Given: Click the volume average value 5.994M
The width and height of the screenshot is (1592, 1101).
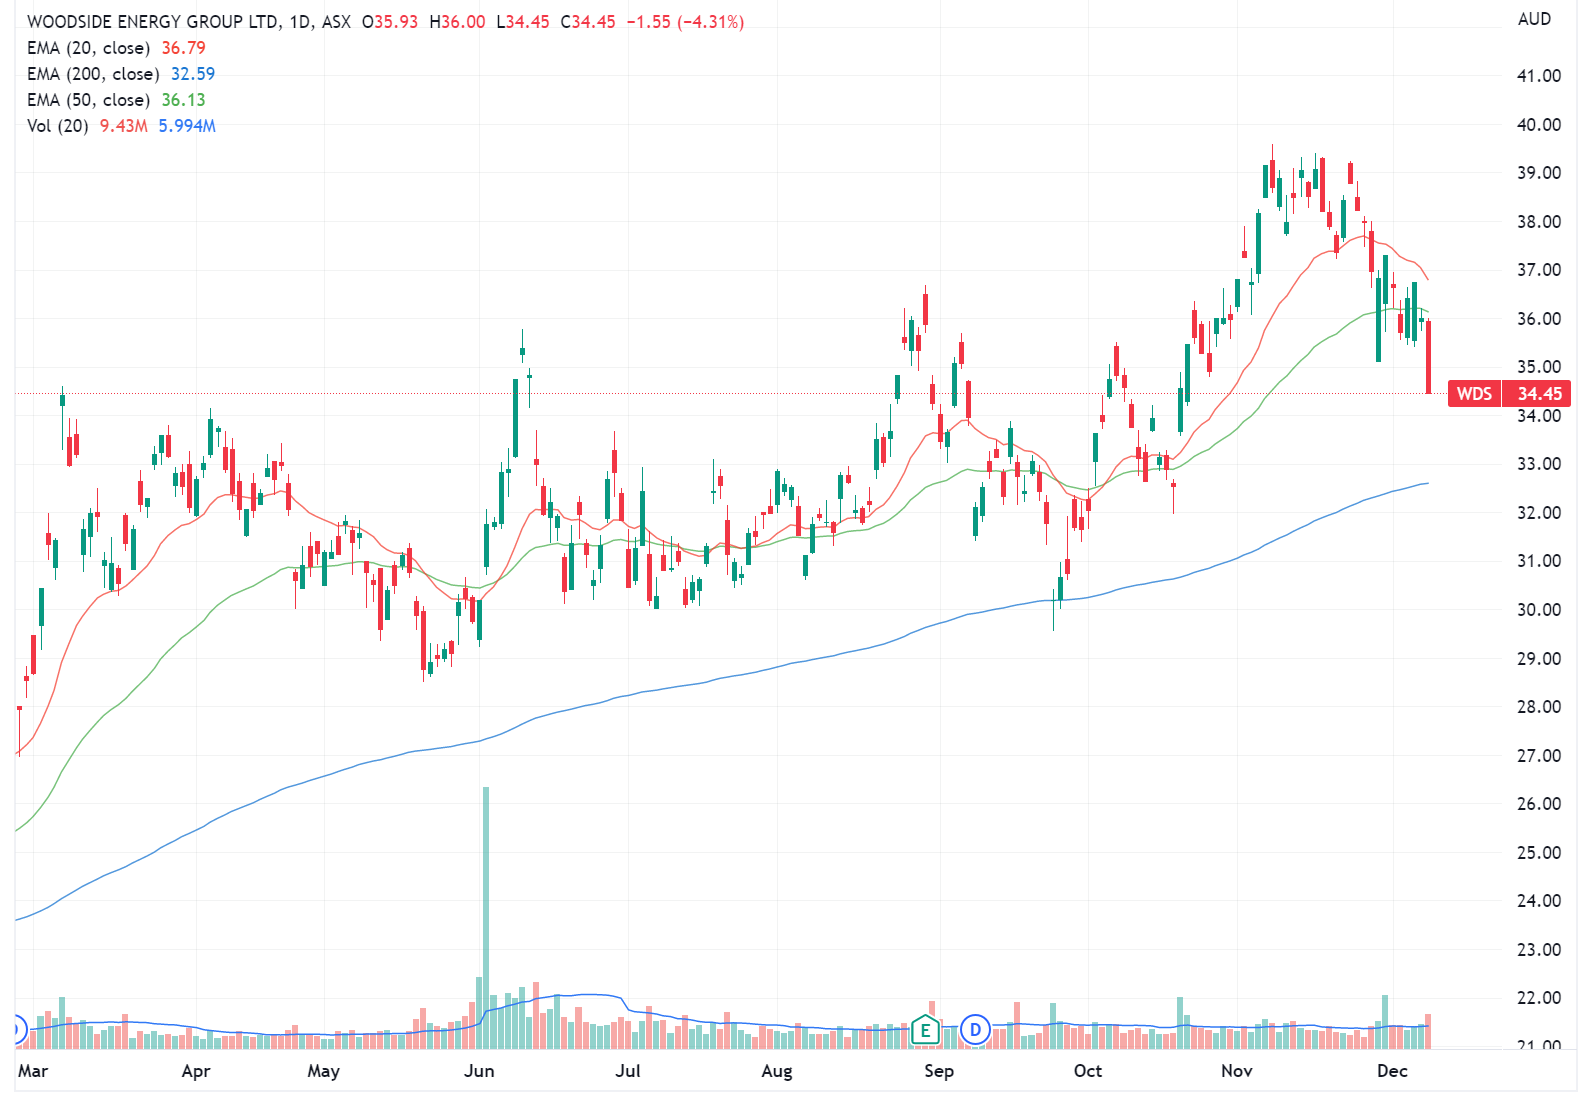Looking at the screenshot, I should coord(187,126).
